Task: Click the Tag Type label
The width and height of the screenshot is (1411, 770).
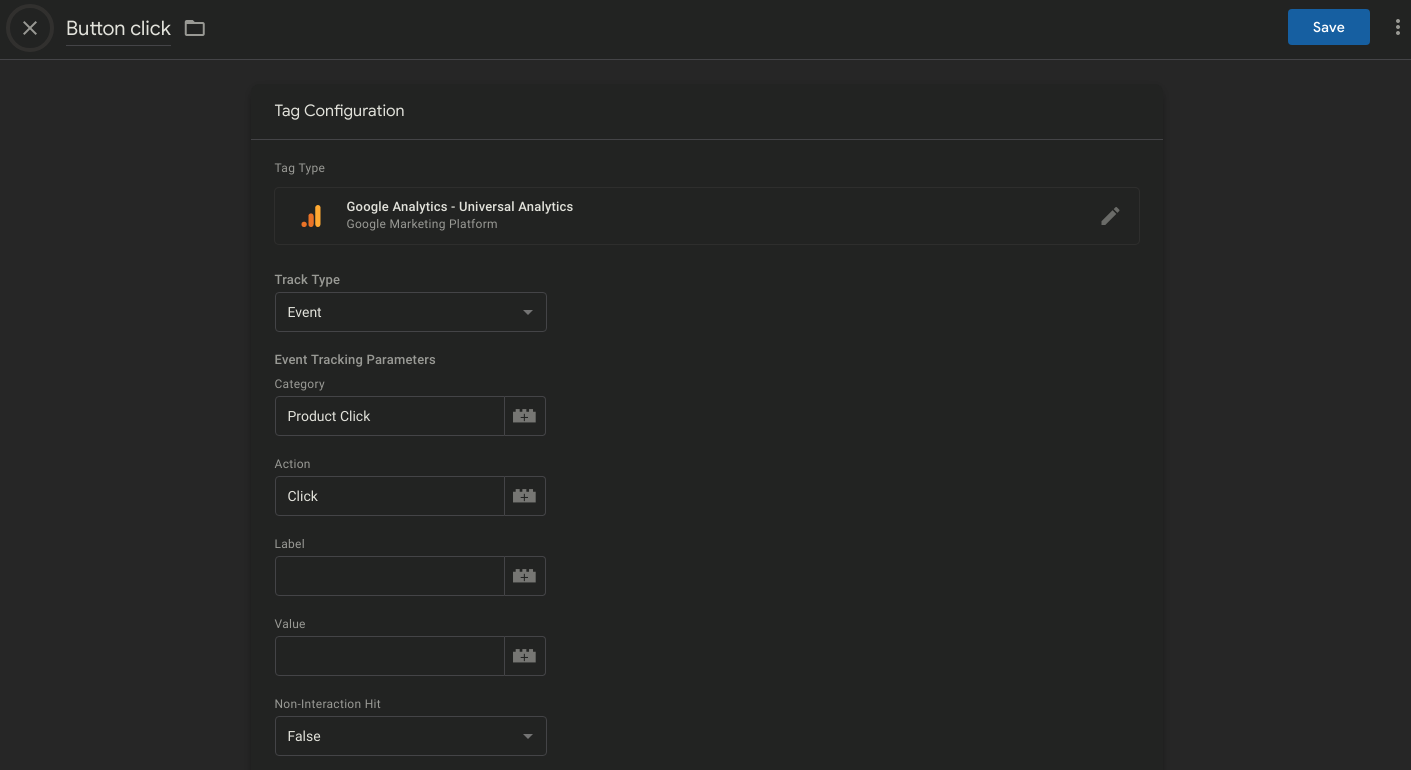Action: (x=300, y=168)
